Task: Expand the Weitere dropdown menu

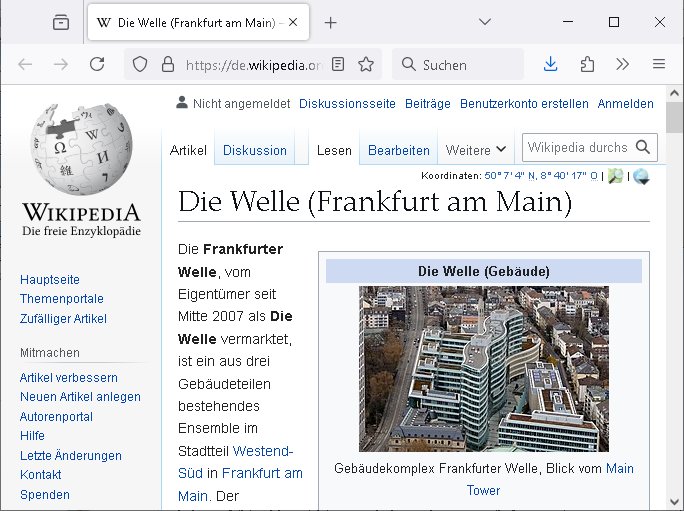Action: 476,150
